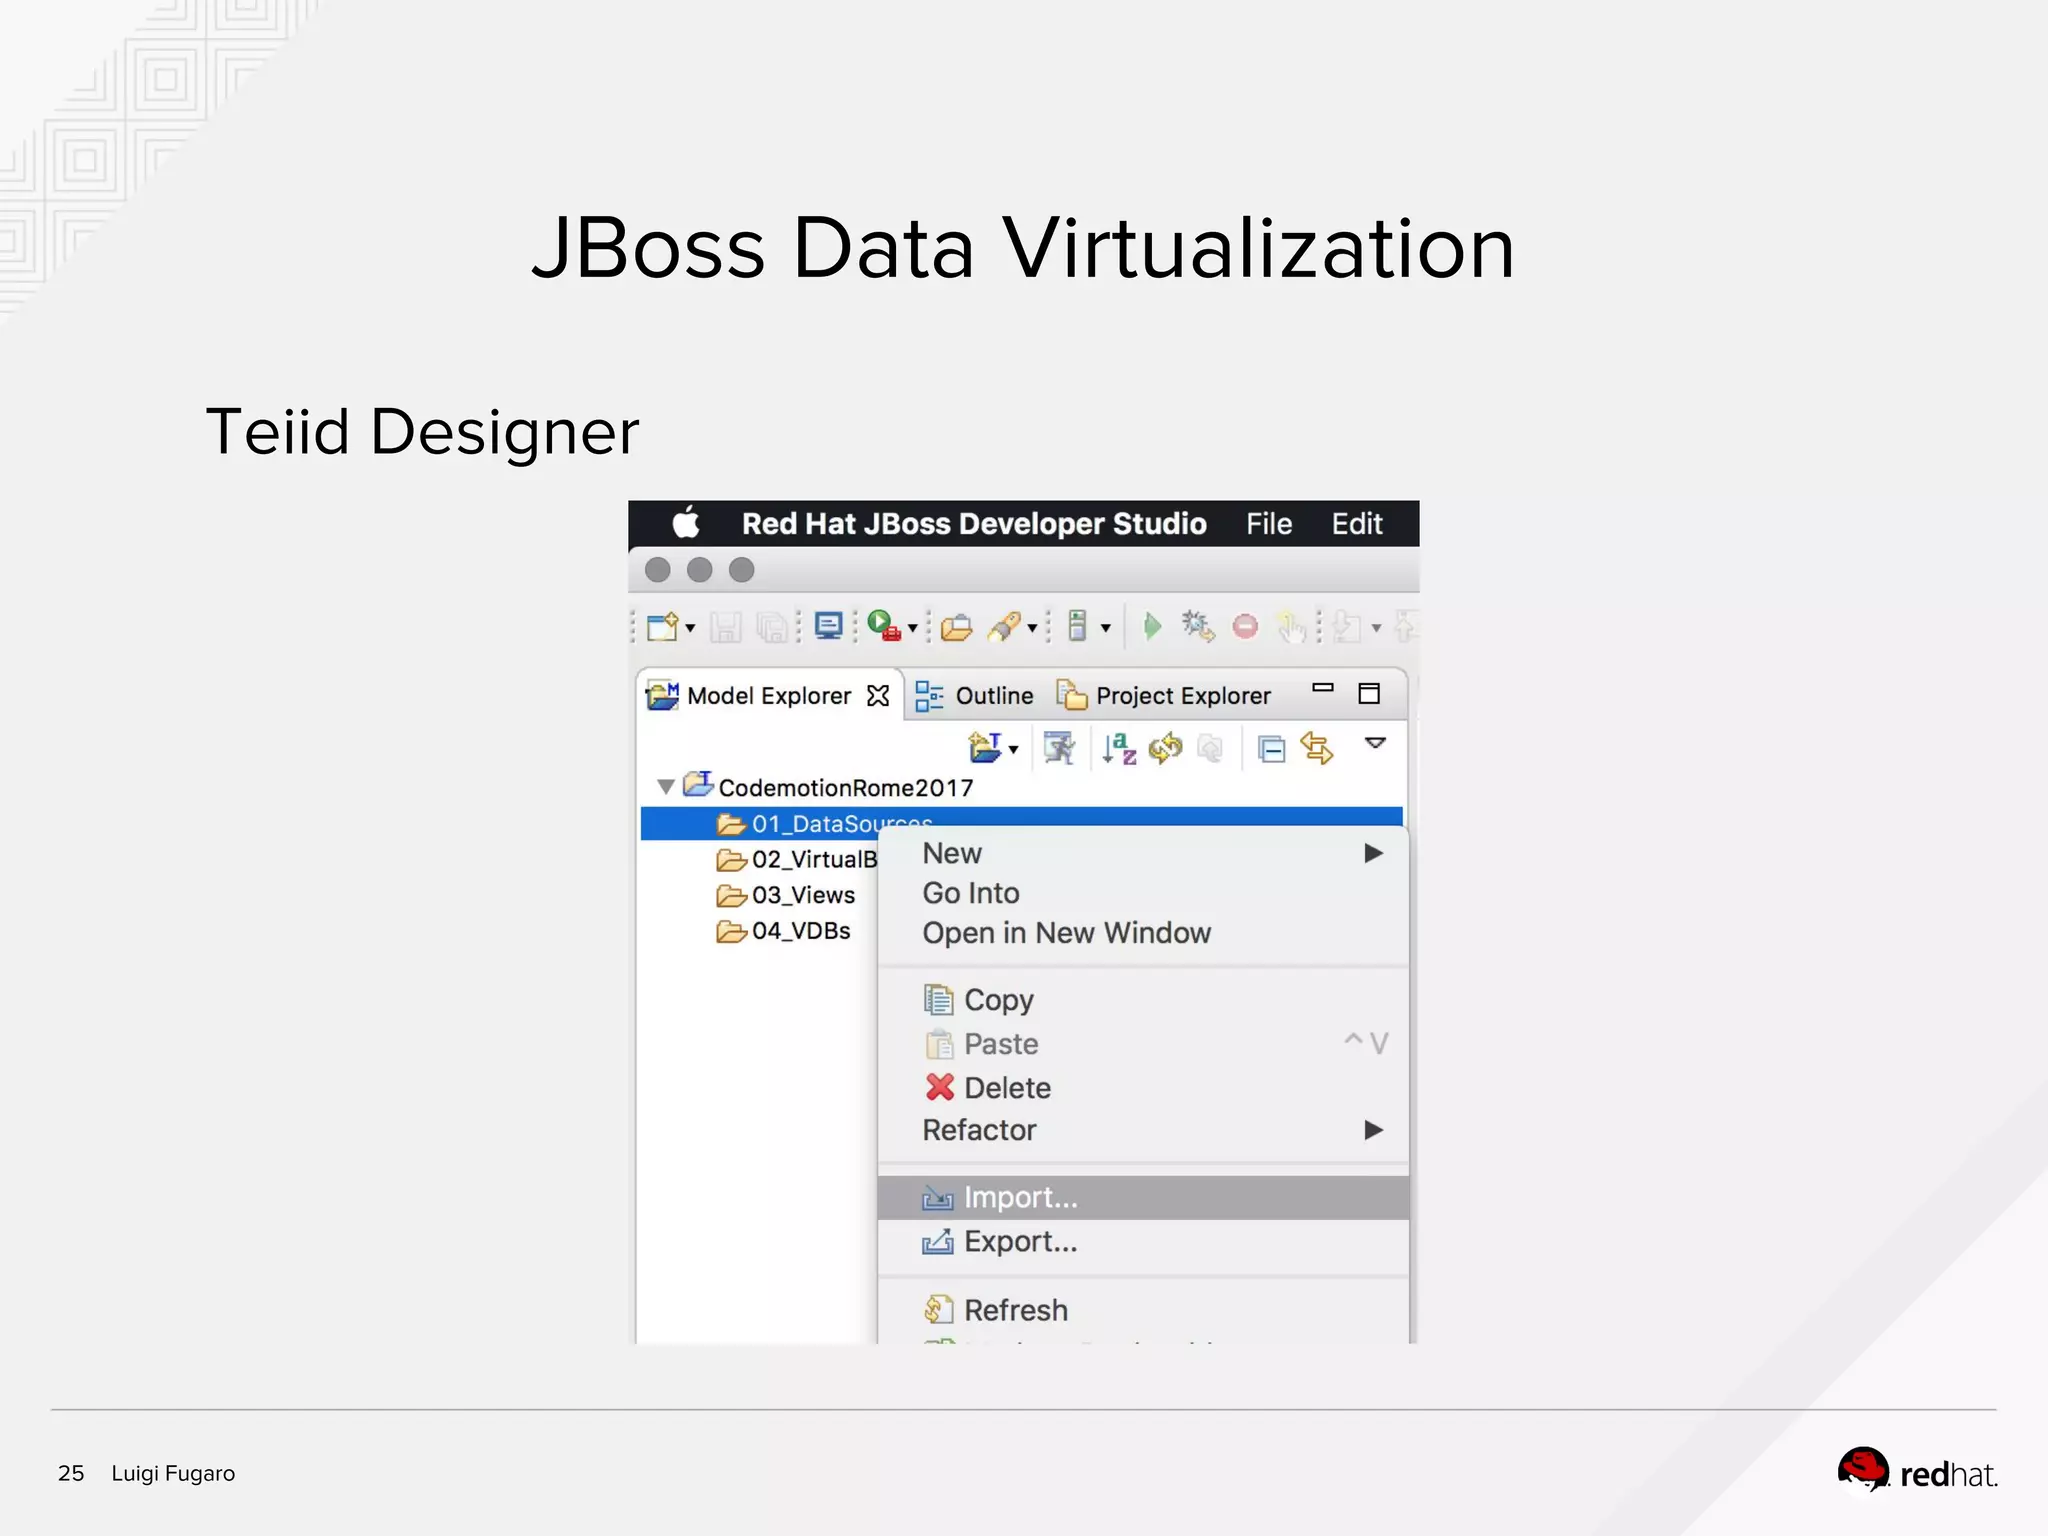The image size is (2048, 1536).
Task: Click the Collapse All icon
Action: pyautogui.click(x=1271, y=749)
